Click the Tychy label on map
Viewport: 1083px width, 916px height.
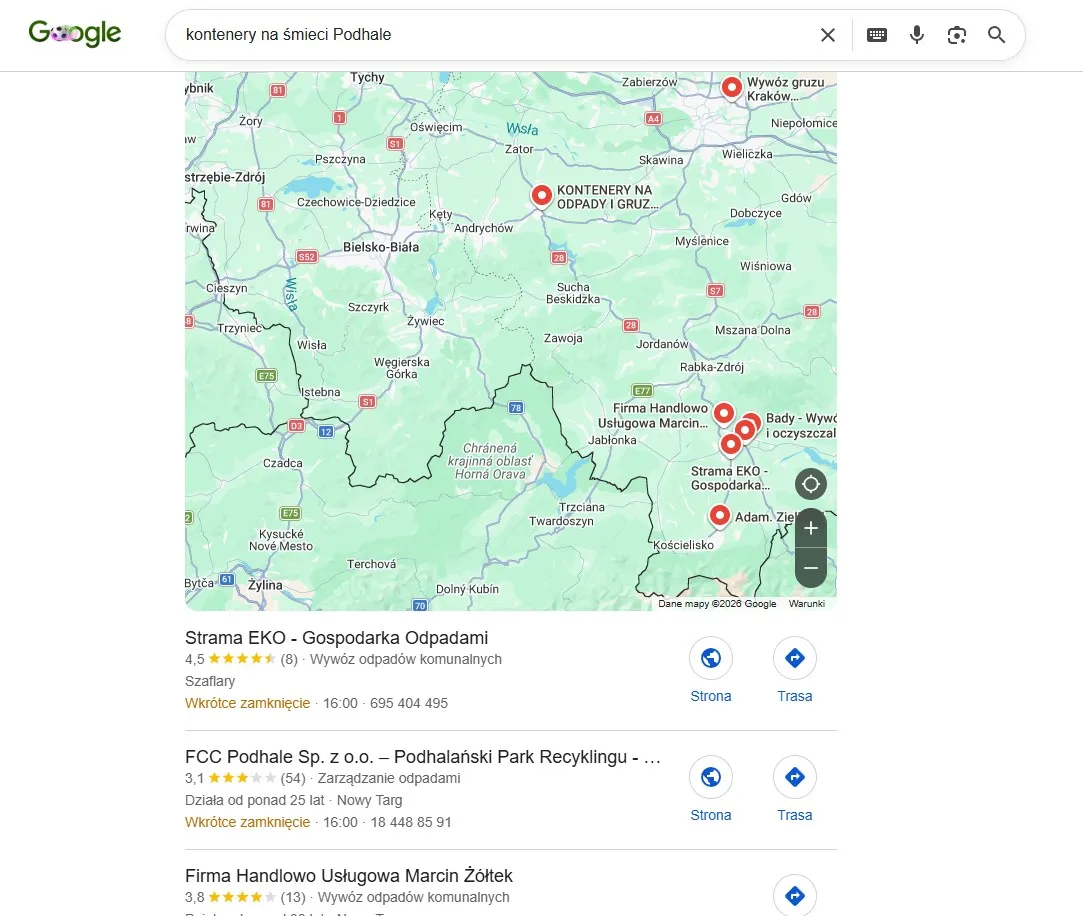[367, 77]
